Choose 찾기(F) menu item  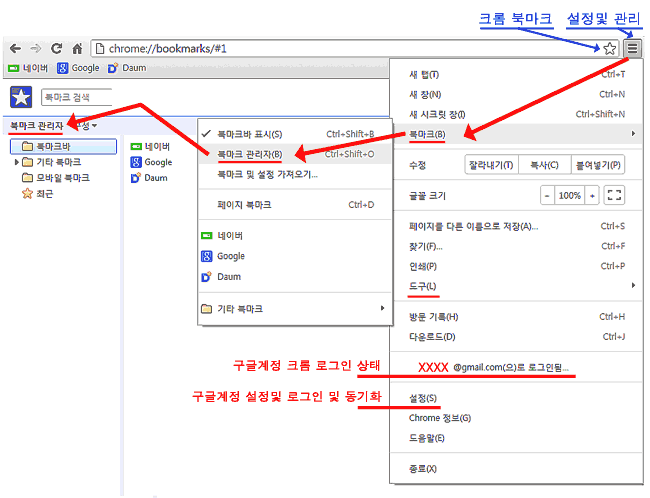(517, 246)
